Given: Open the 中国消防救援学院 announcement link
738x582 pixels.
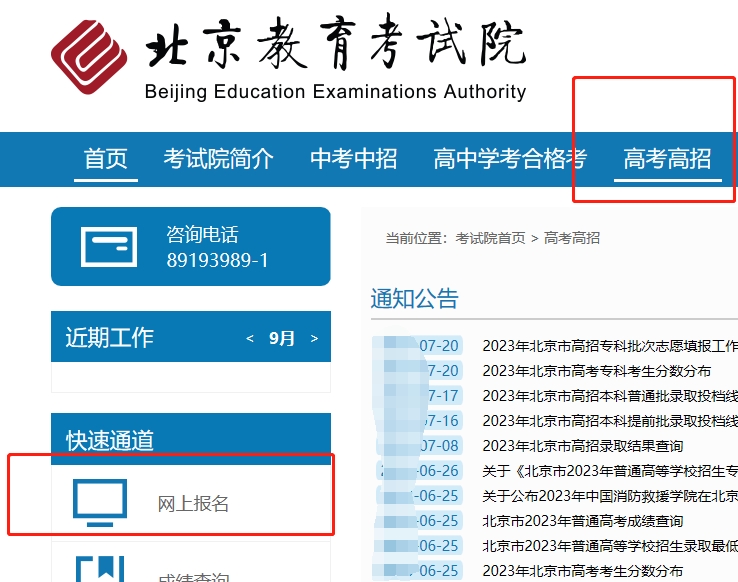Looking at the screenshot, I should pos(609,496).
